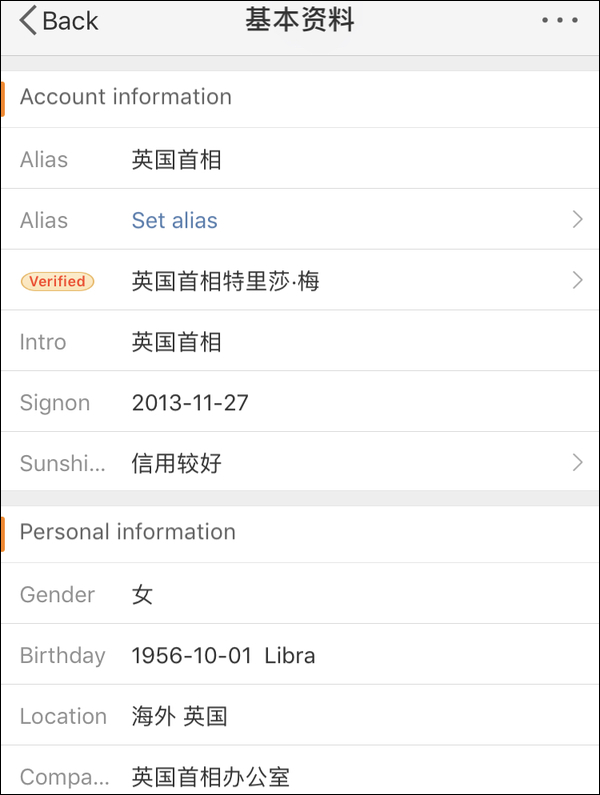Tap the Location value 海外 英国
This screenshot has width=600, height=795.
[180, 716]
